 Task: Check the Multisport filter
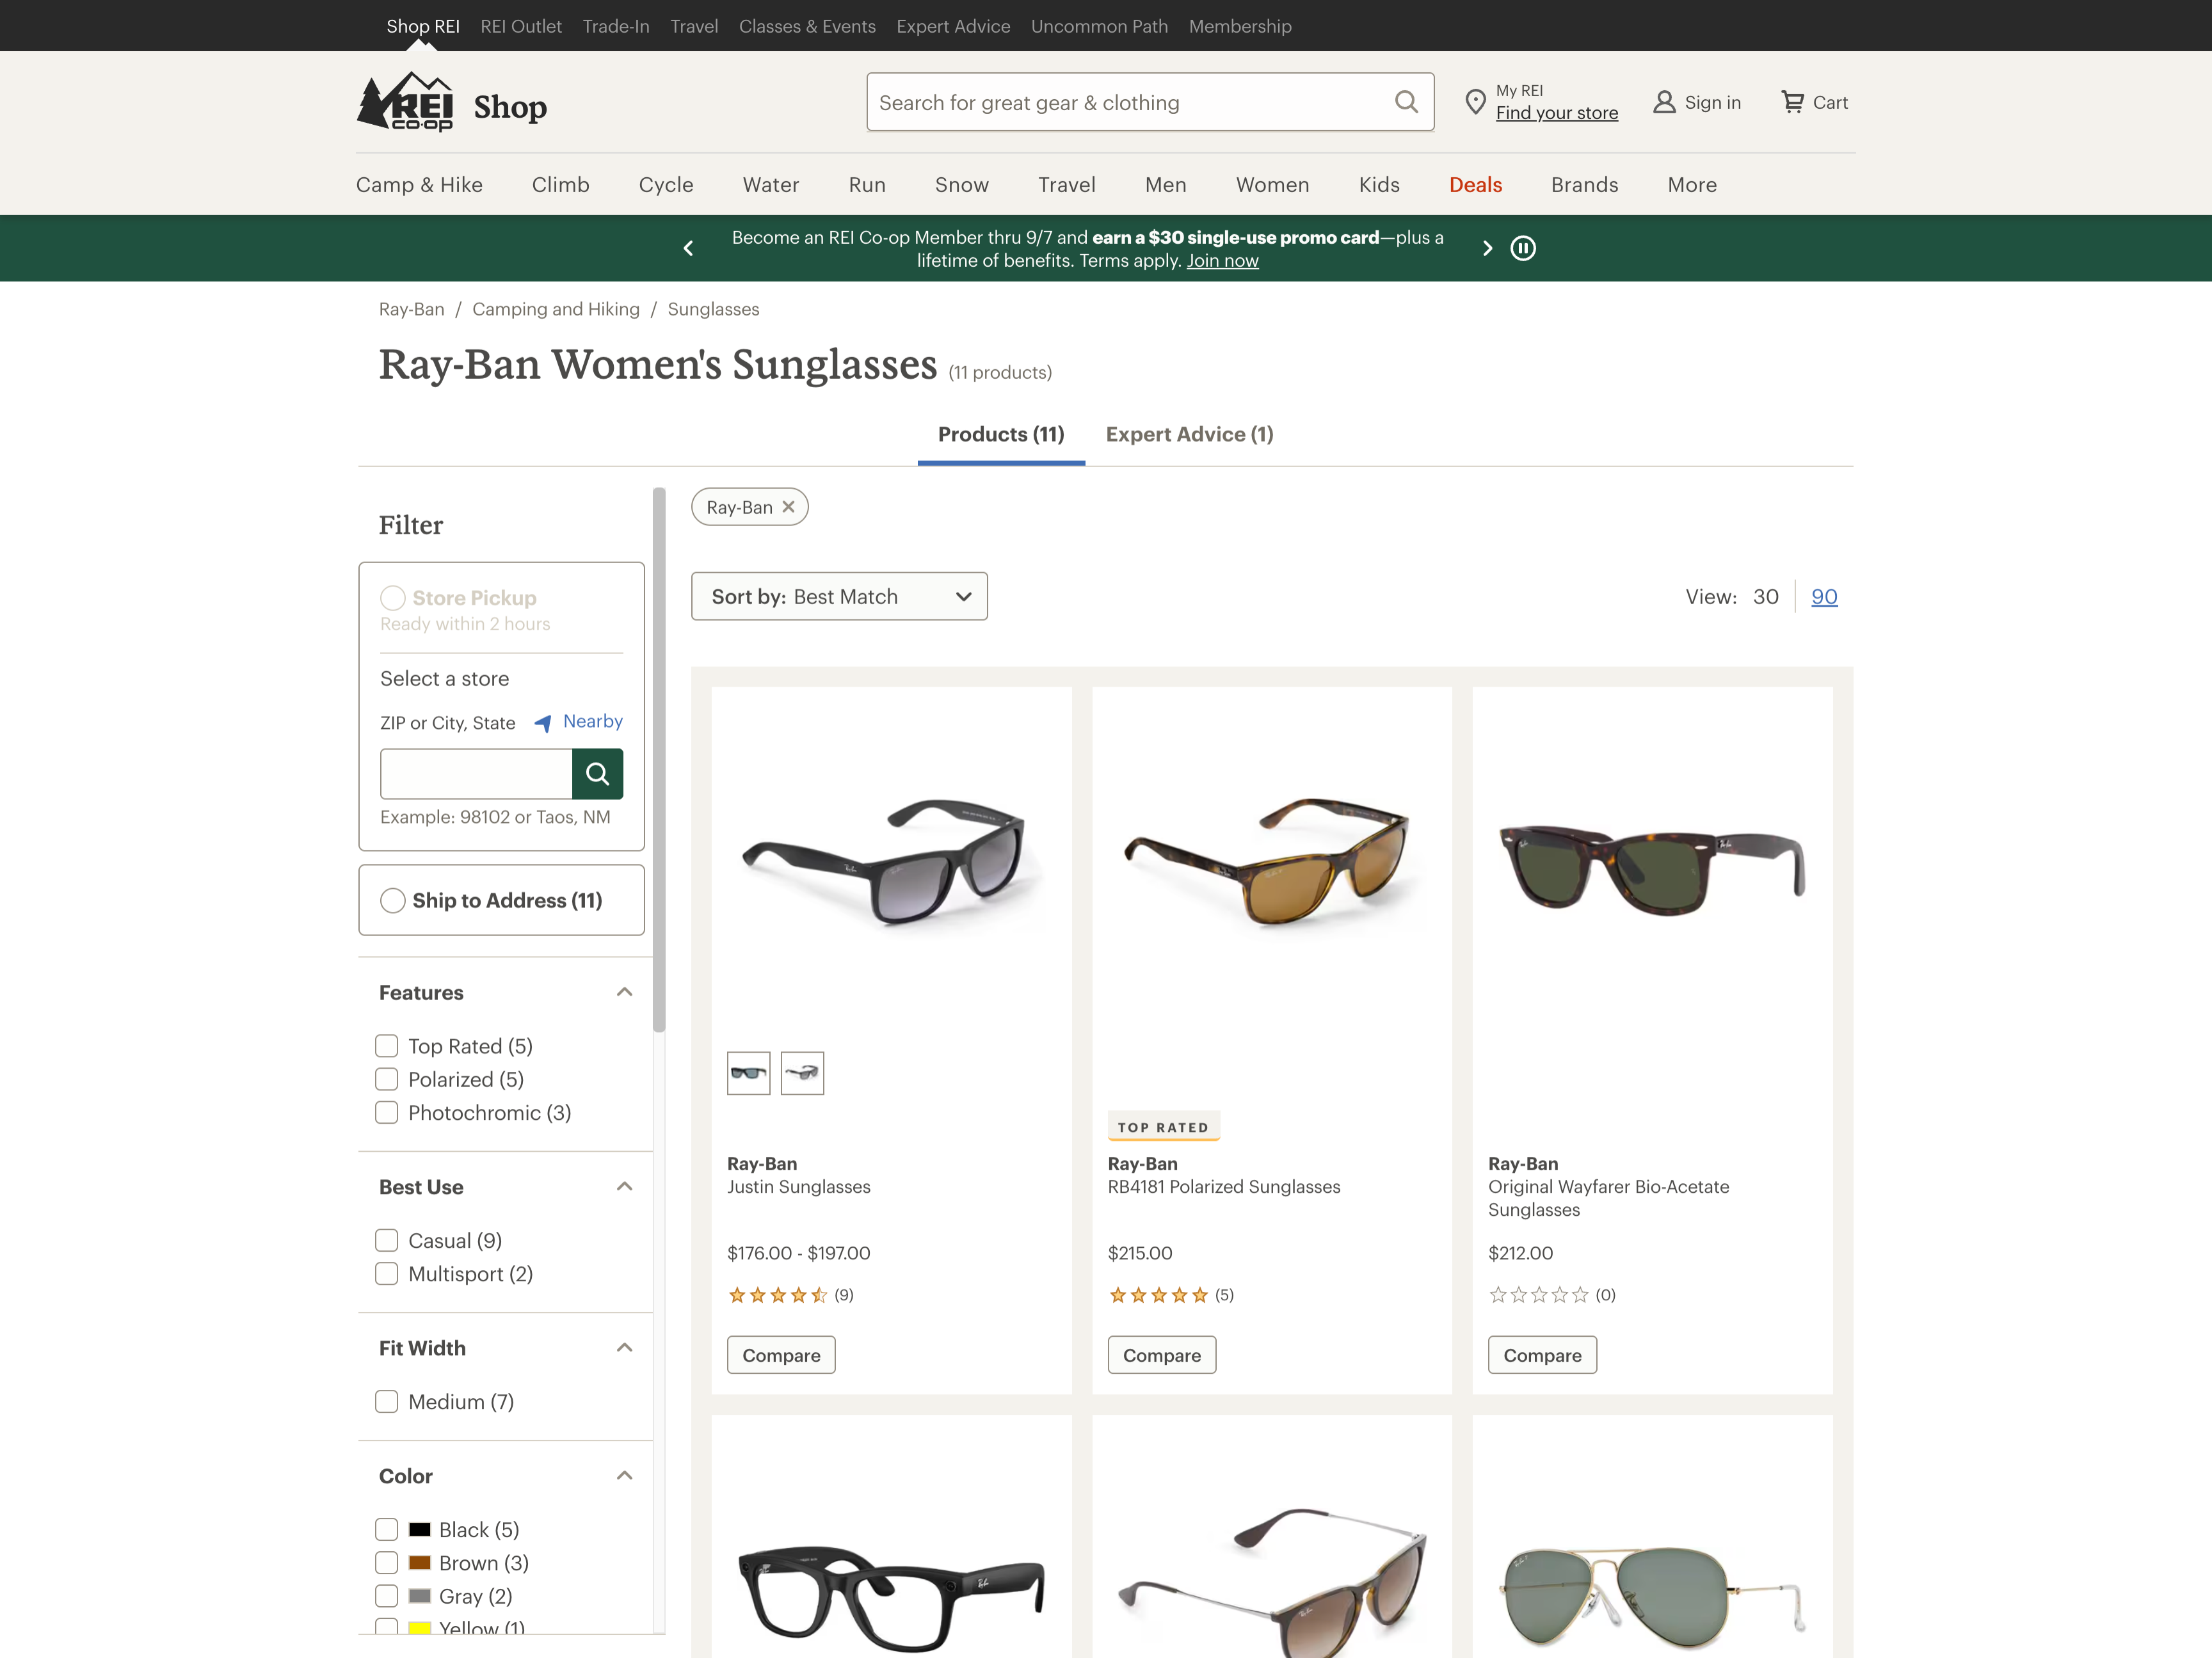[x=387, y=1274]
